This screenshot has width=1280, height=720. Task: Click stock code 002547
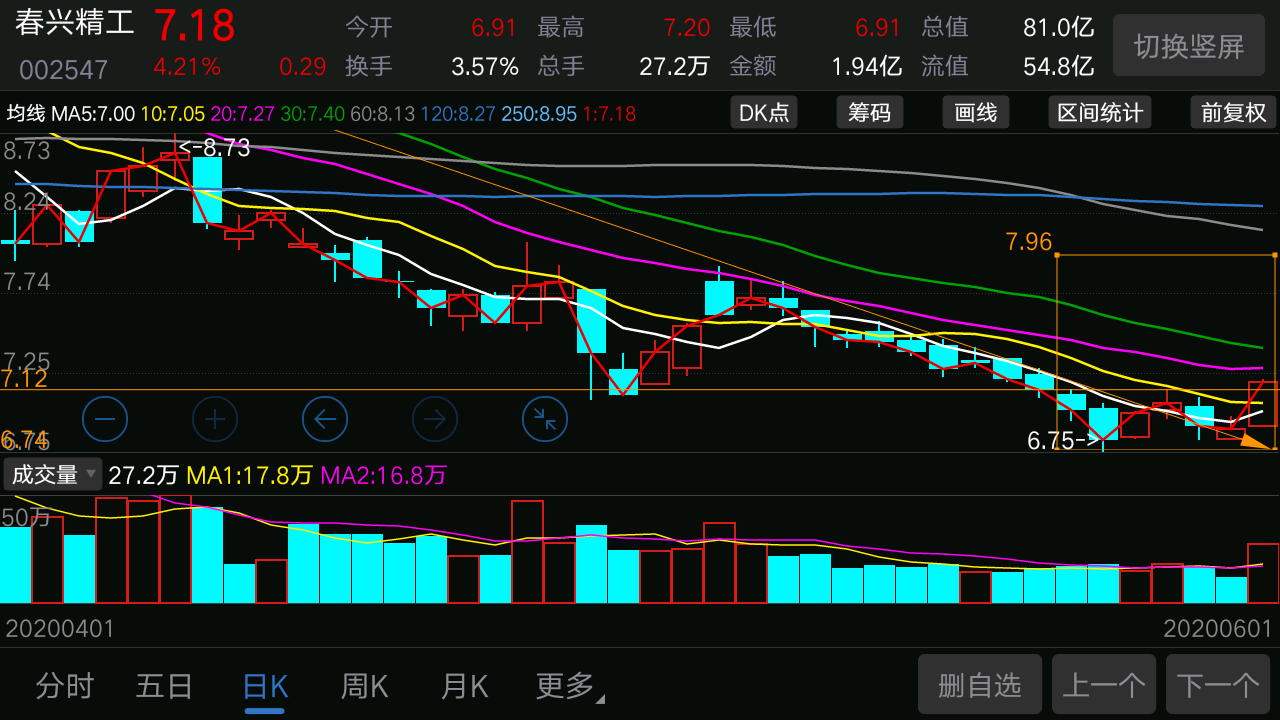pyautogui.click(x=64, y=70)
